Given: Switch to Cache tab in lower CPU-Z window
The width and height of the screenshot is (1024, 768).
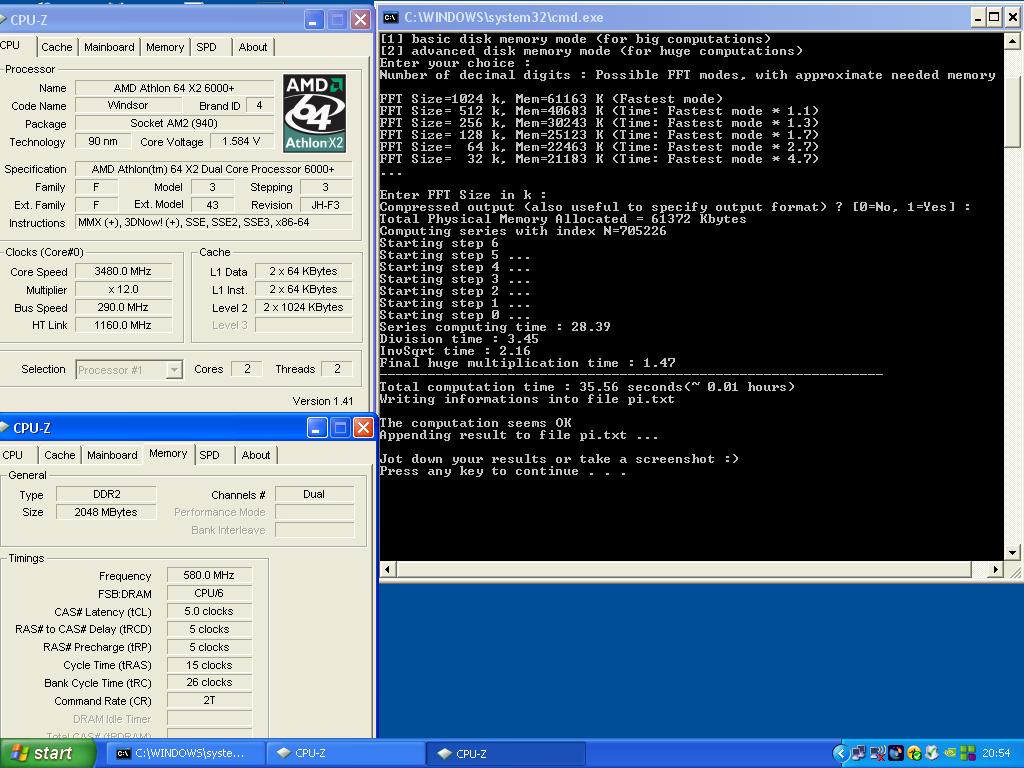Looking at the screenshot, I should pos(59,455).
